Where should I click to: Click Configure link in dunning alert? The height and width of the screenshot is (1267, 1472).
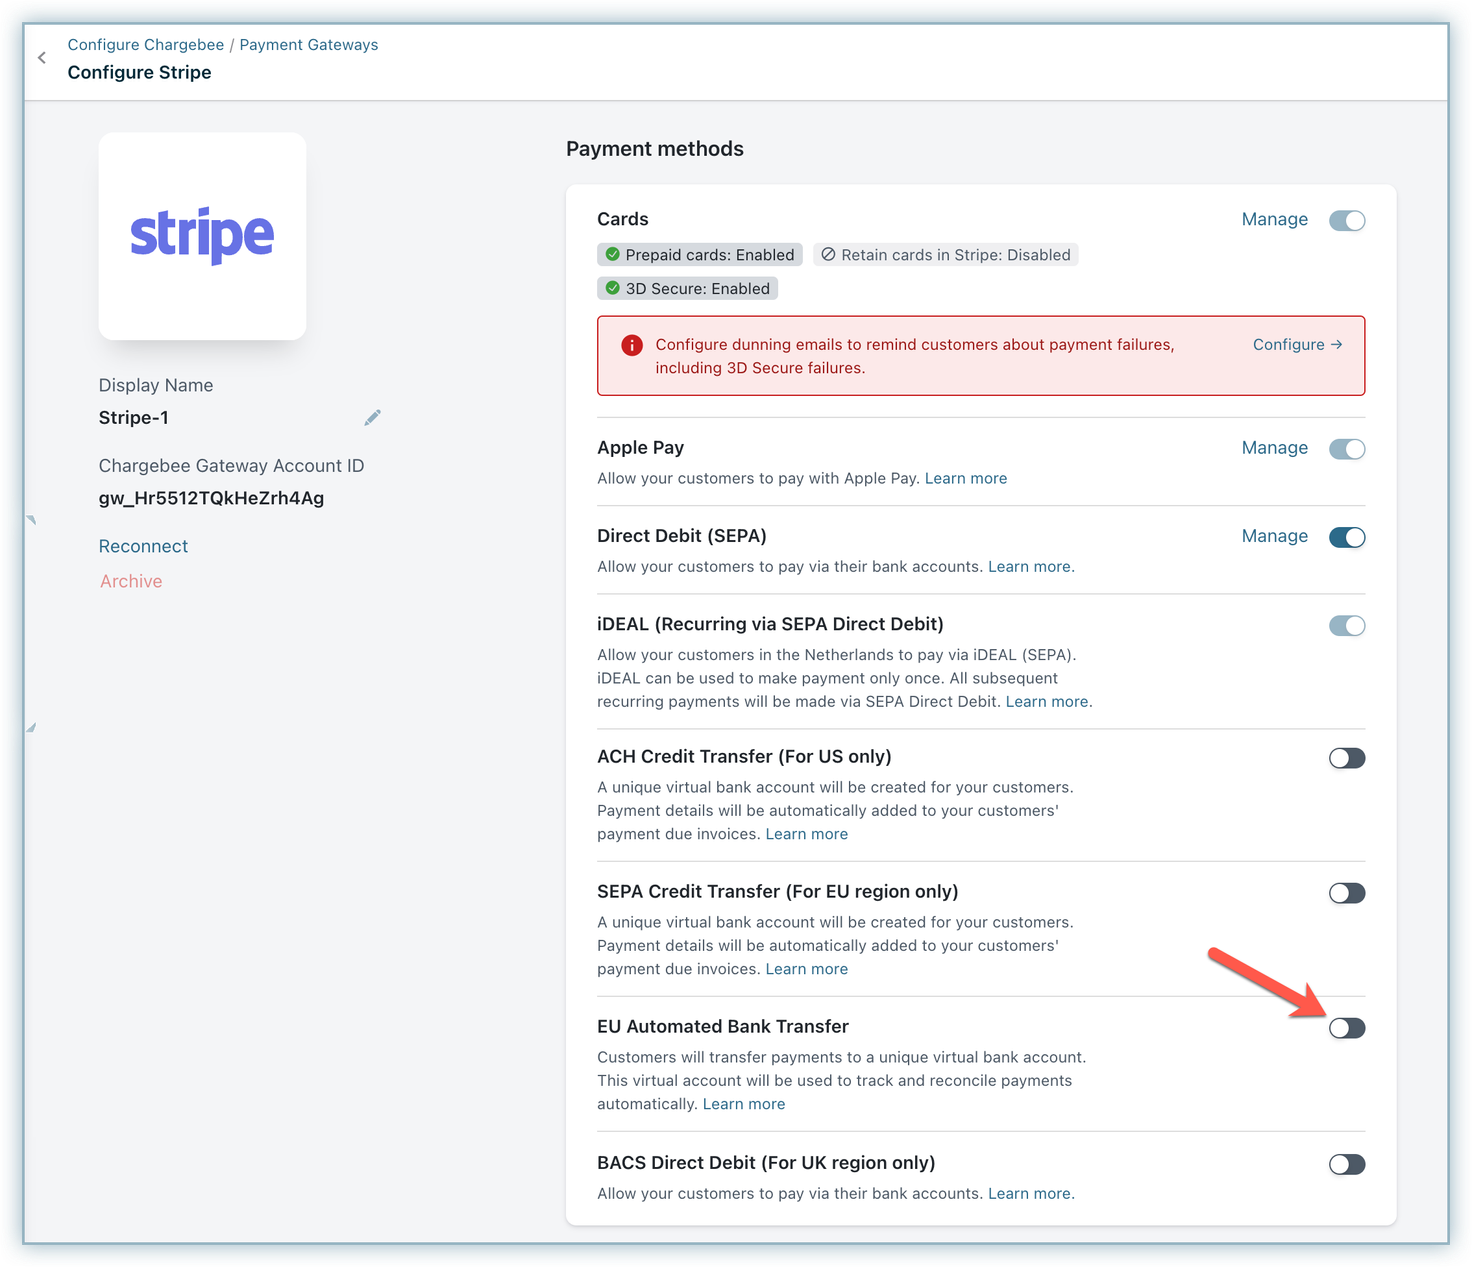1297,344
